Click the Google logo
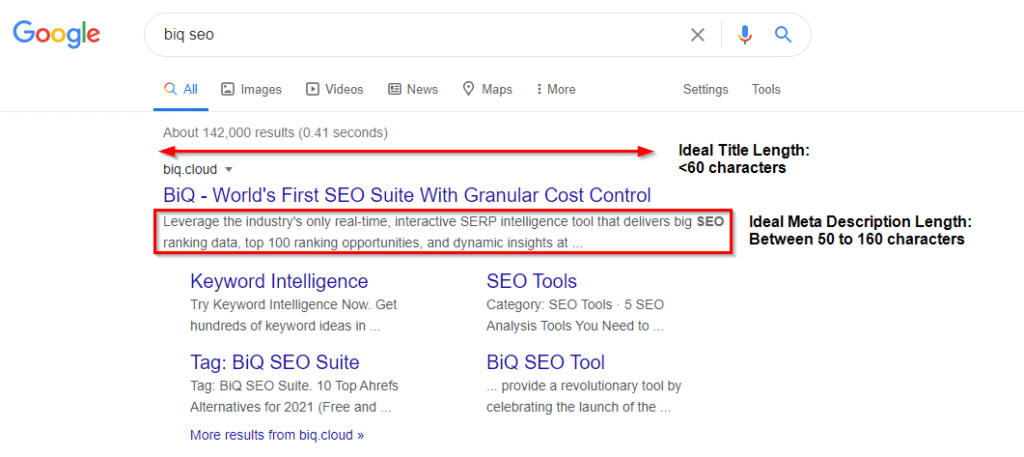 coord(56,34)
